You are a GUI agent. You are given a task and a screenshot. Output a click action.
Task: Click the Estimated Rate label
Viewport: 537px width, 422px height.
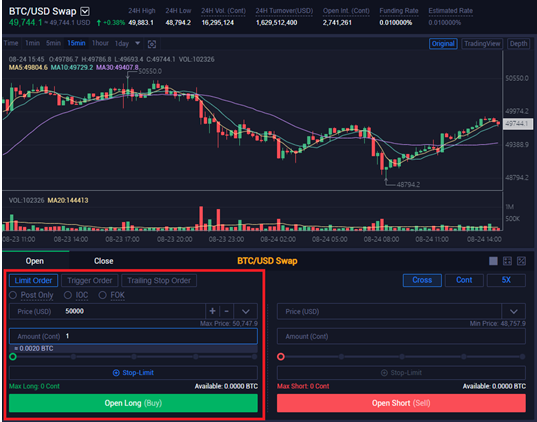450,11
